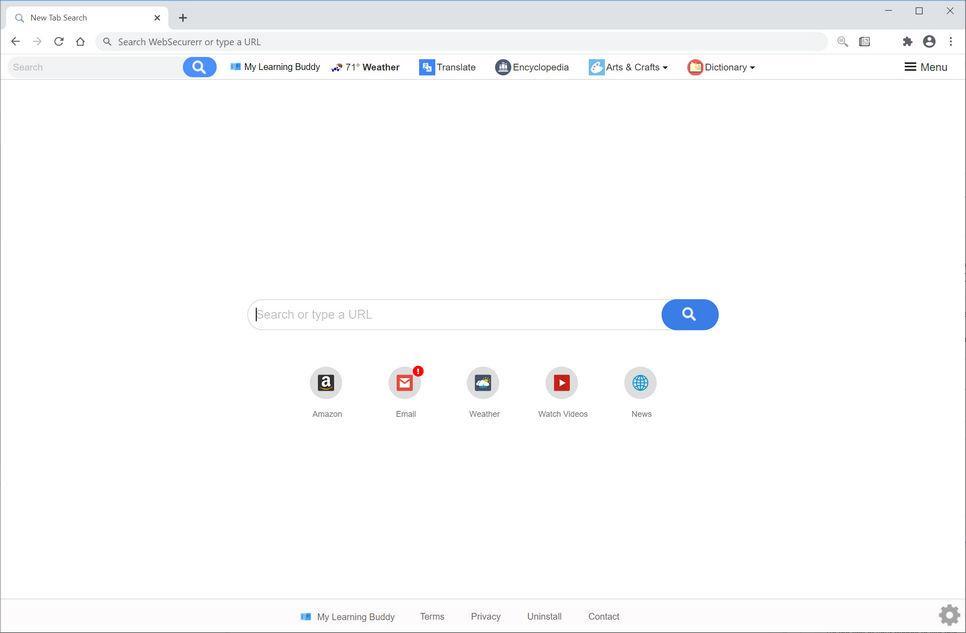Open the Weather shortcut icon
966x633 pixels.
483,383
